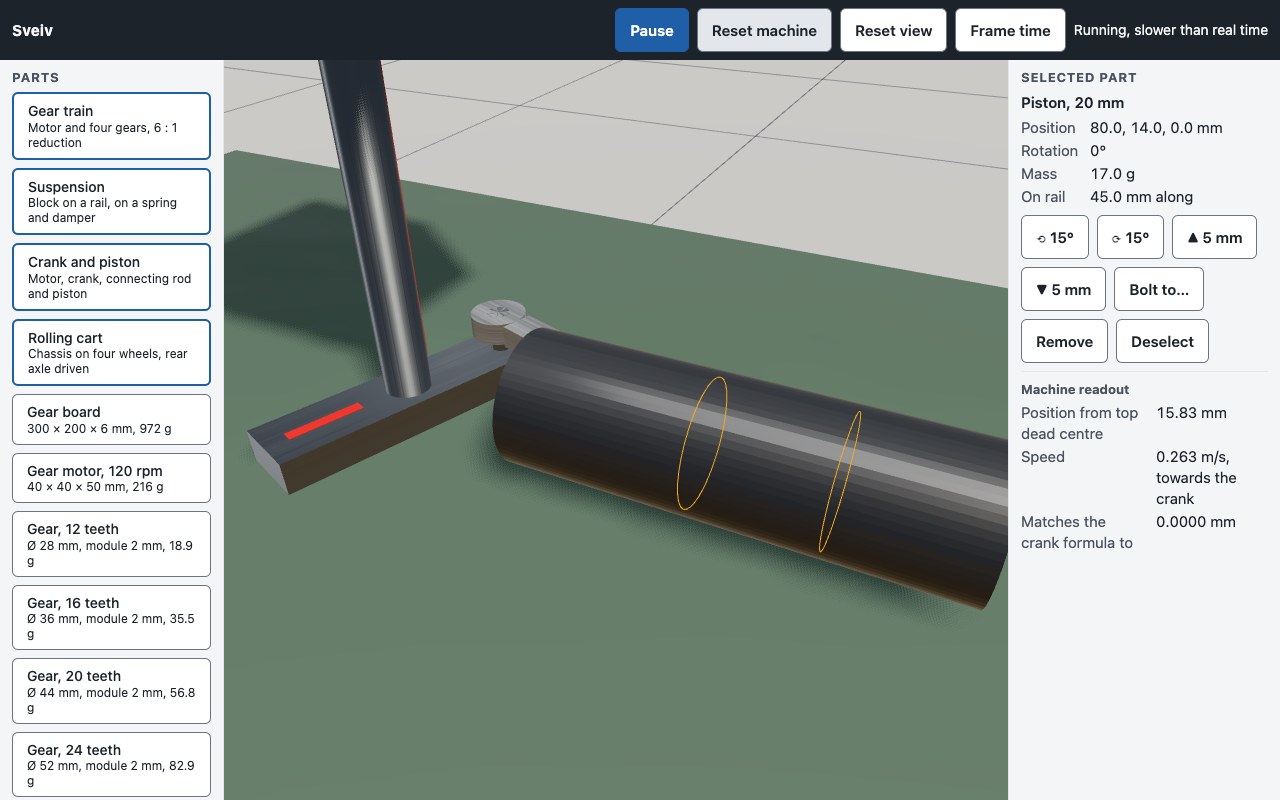1280x800 pixels.
Task: Click the Position value '80.0, 14.0, 0.0 mm'
Action: point(1156,128)
